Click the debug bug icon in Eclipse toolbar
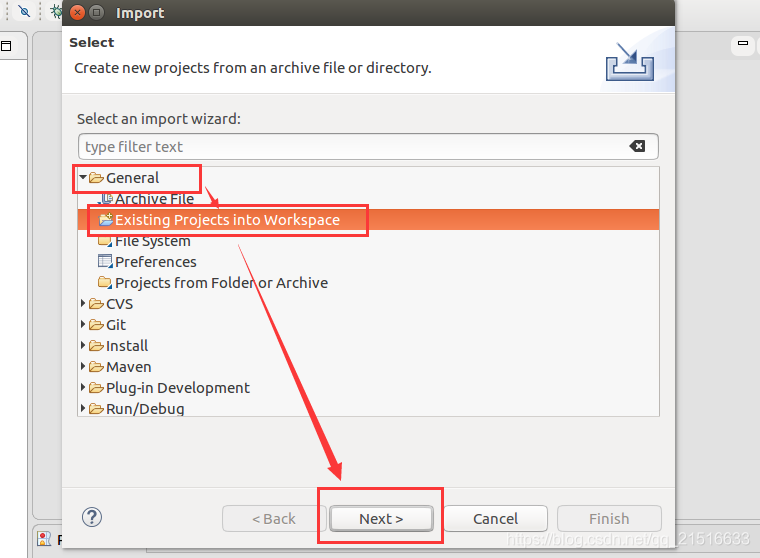The width and height of the screenshot is (760, 558). [x=56, y=11]
